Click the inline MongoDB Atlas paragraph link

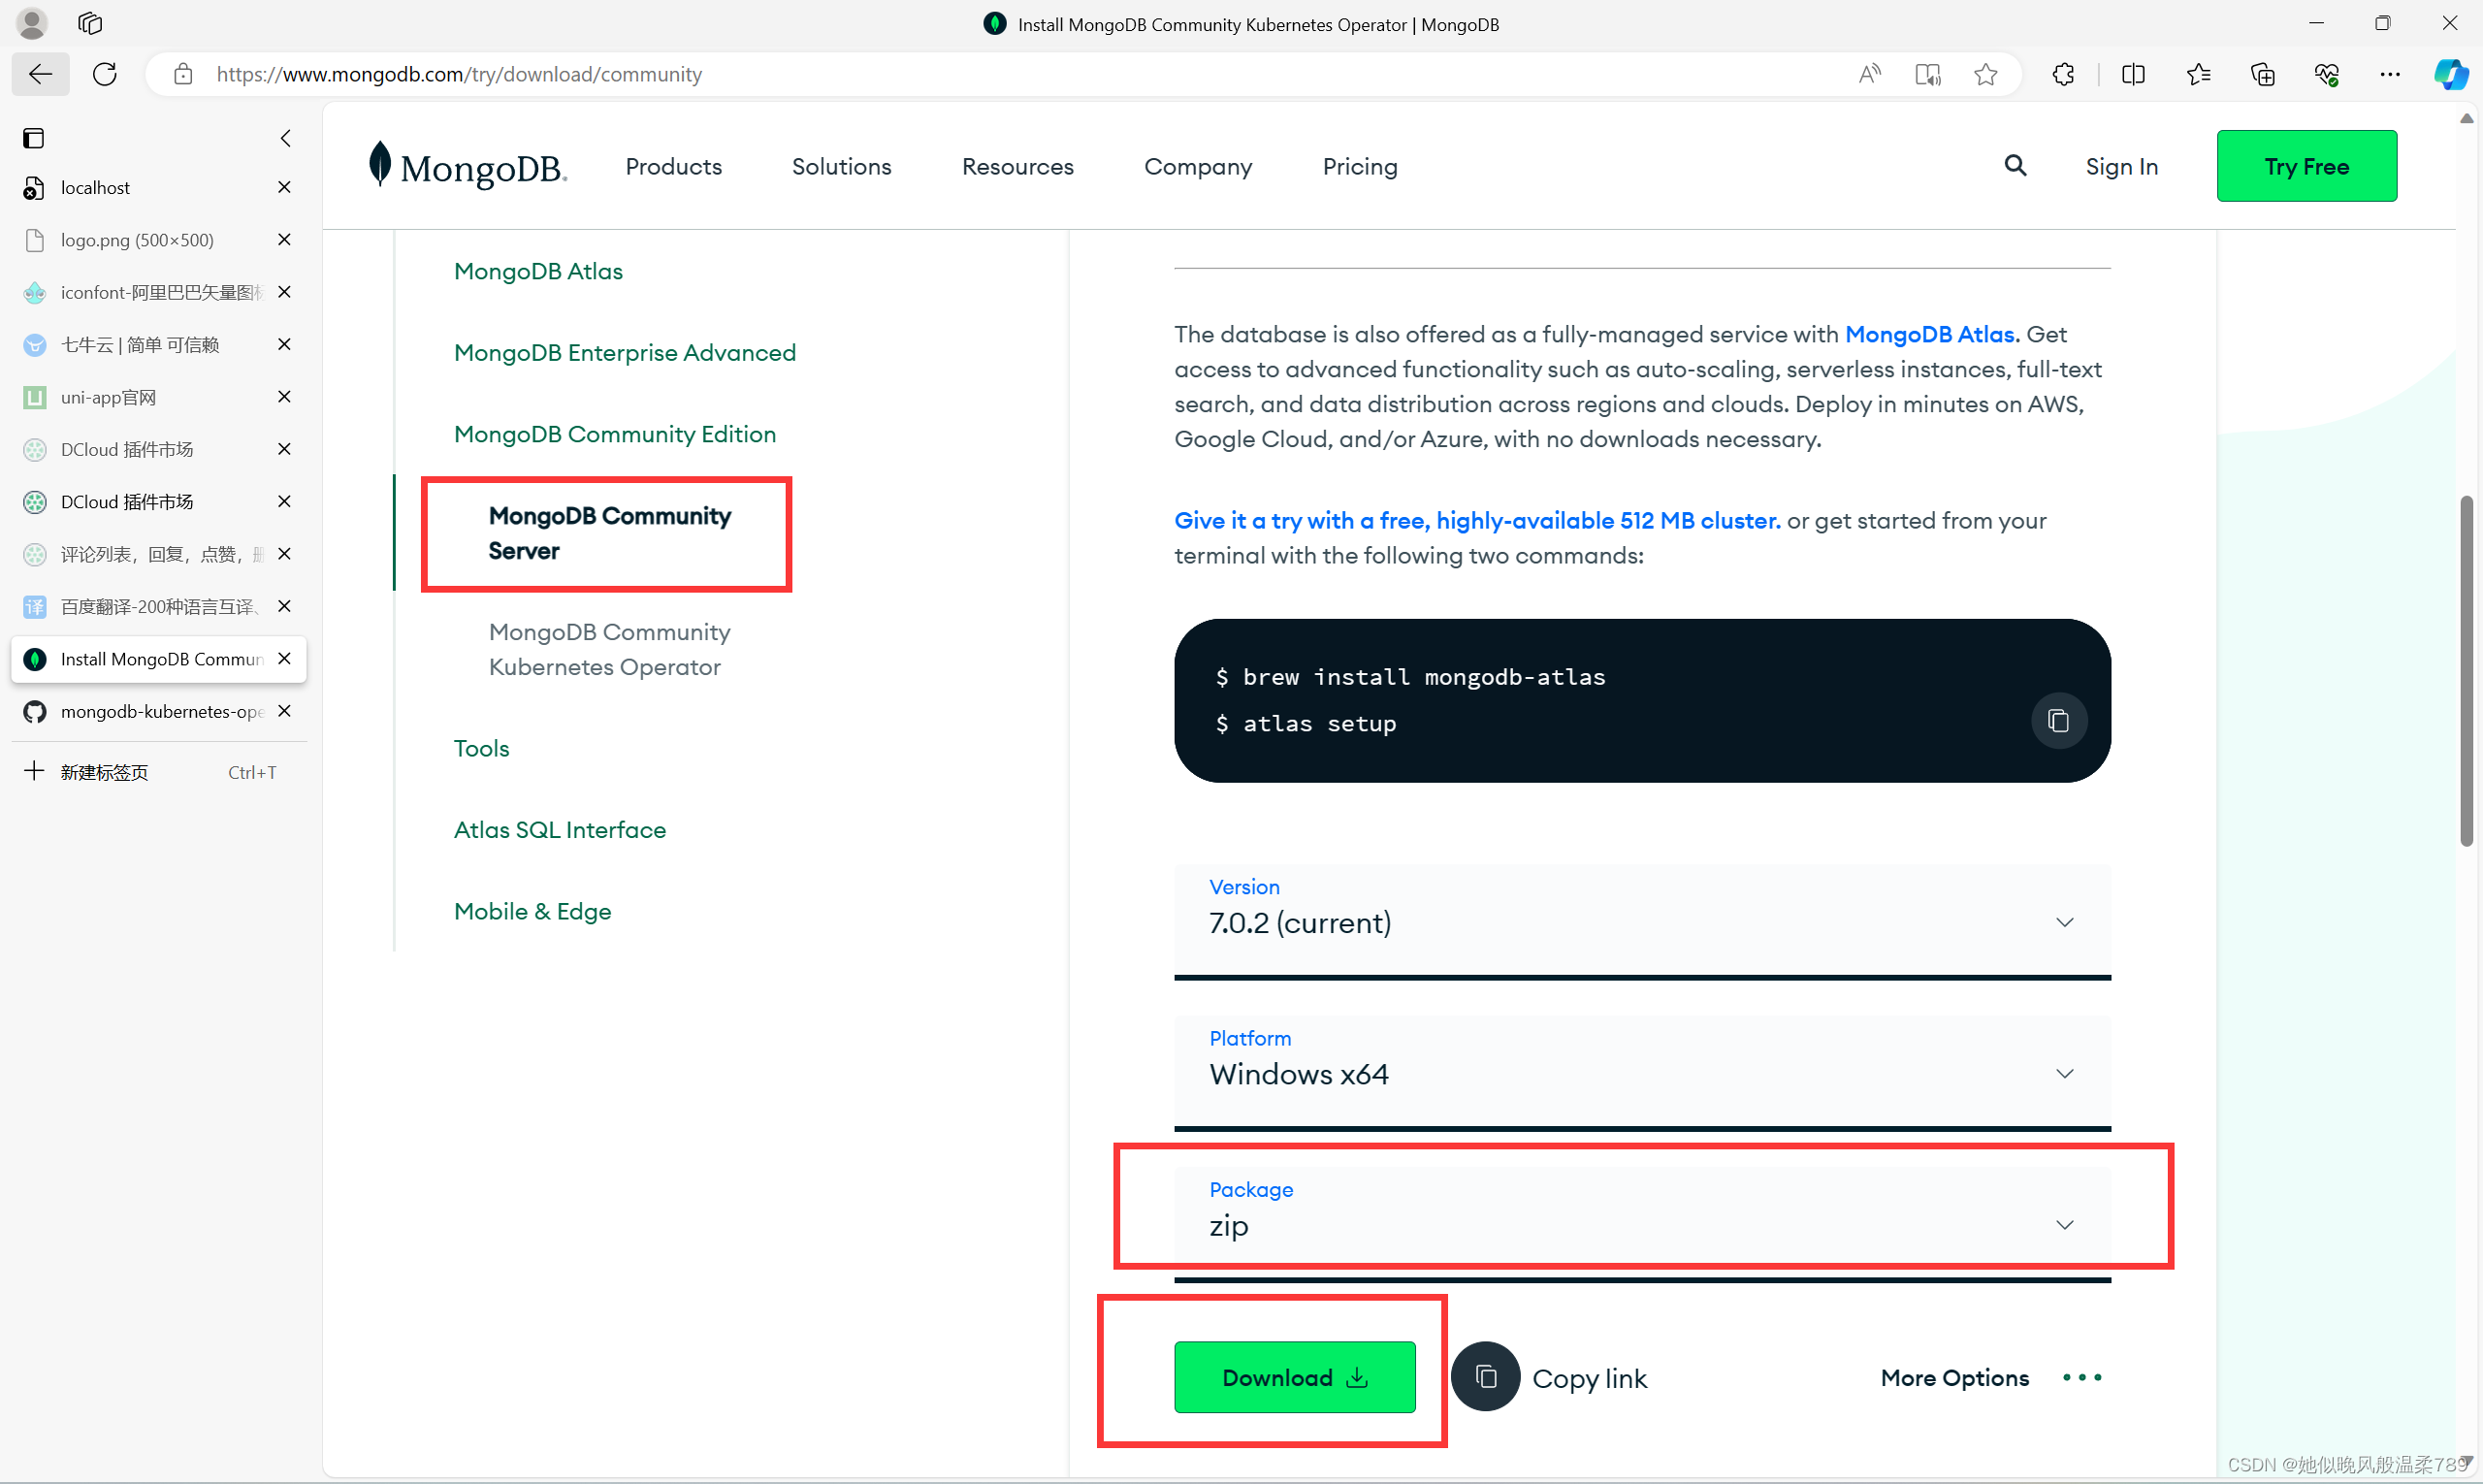tap(1932, 334)
